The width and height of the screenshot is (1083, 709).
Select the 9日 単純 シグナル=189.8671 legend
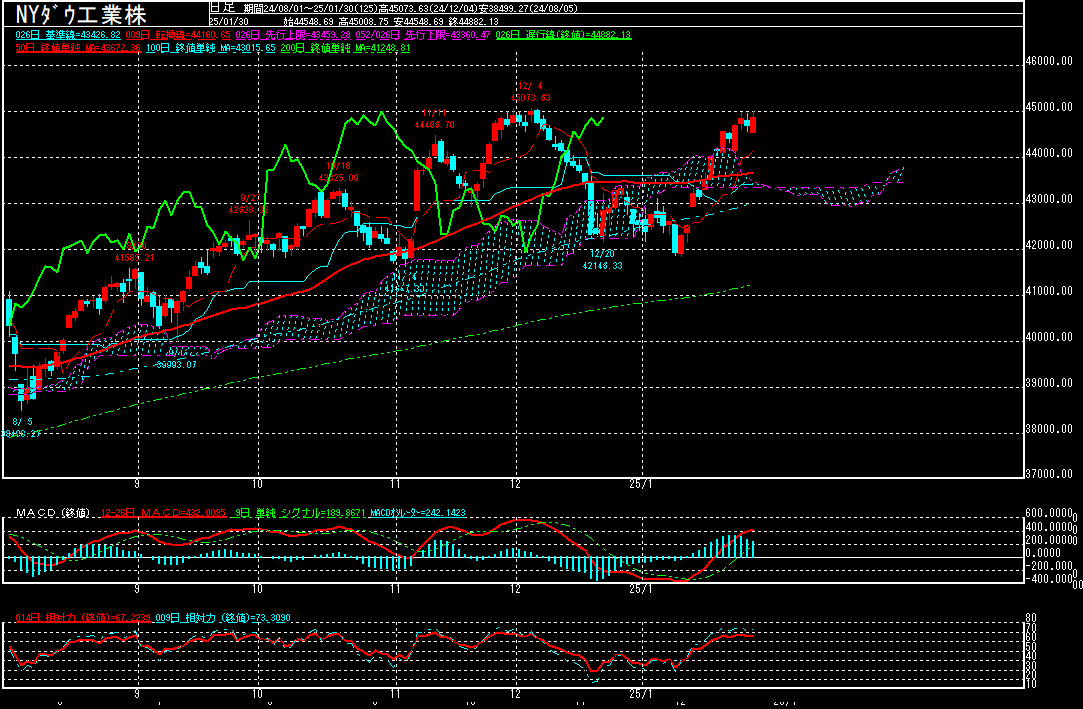298,513
